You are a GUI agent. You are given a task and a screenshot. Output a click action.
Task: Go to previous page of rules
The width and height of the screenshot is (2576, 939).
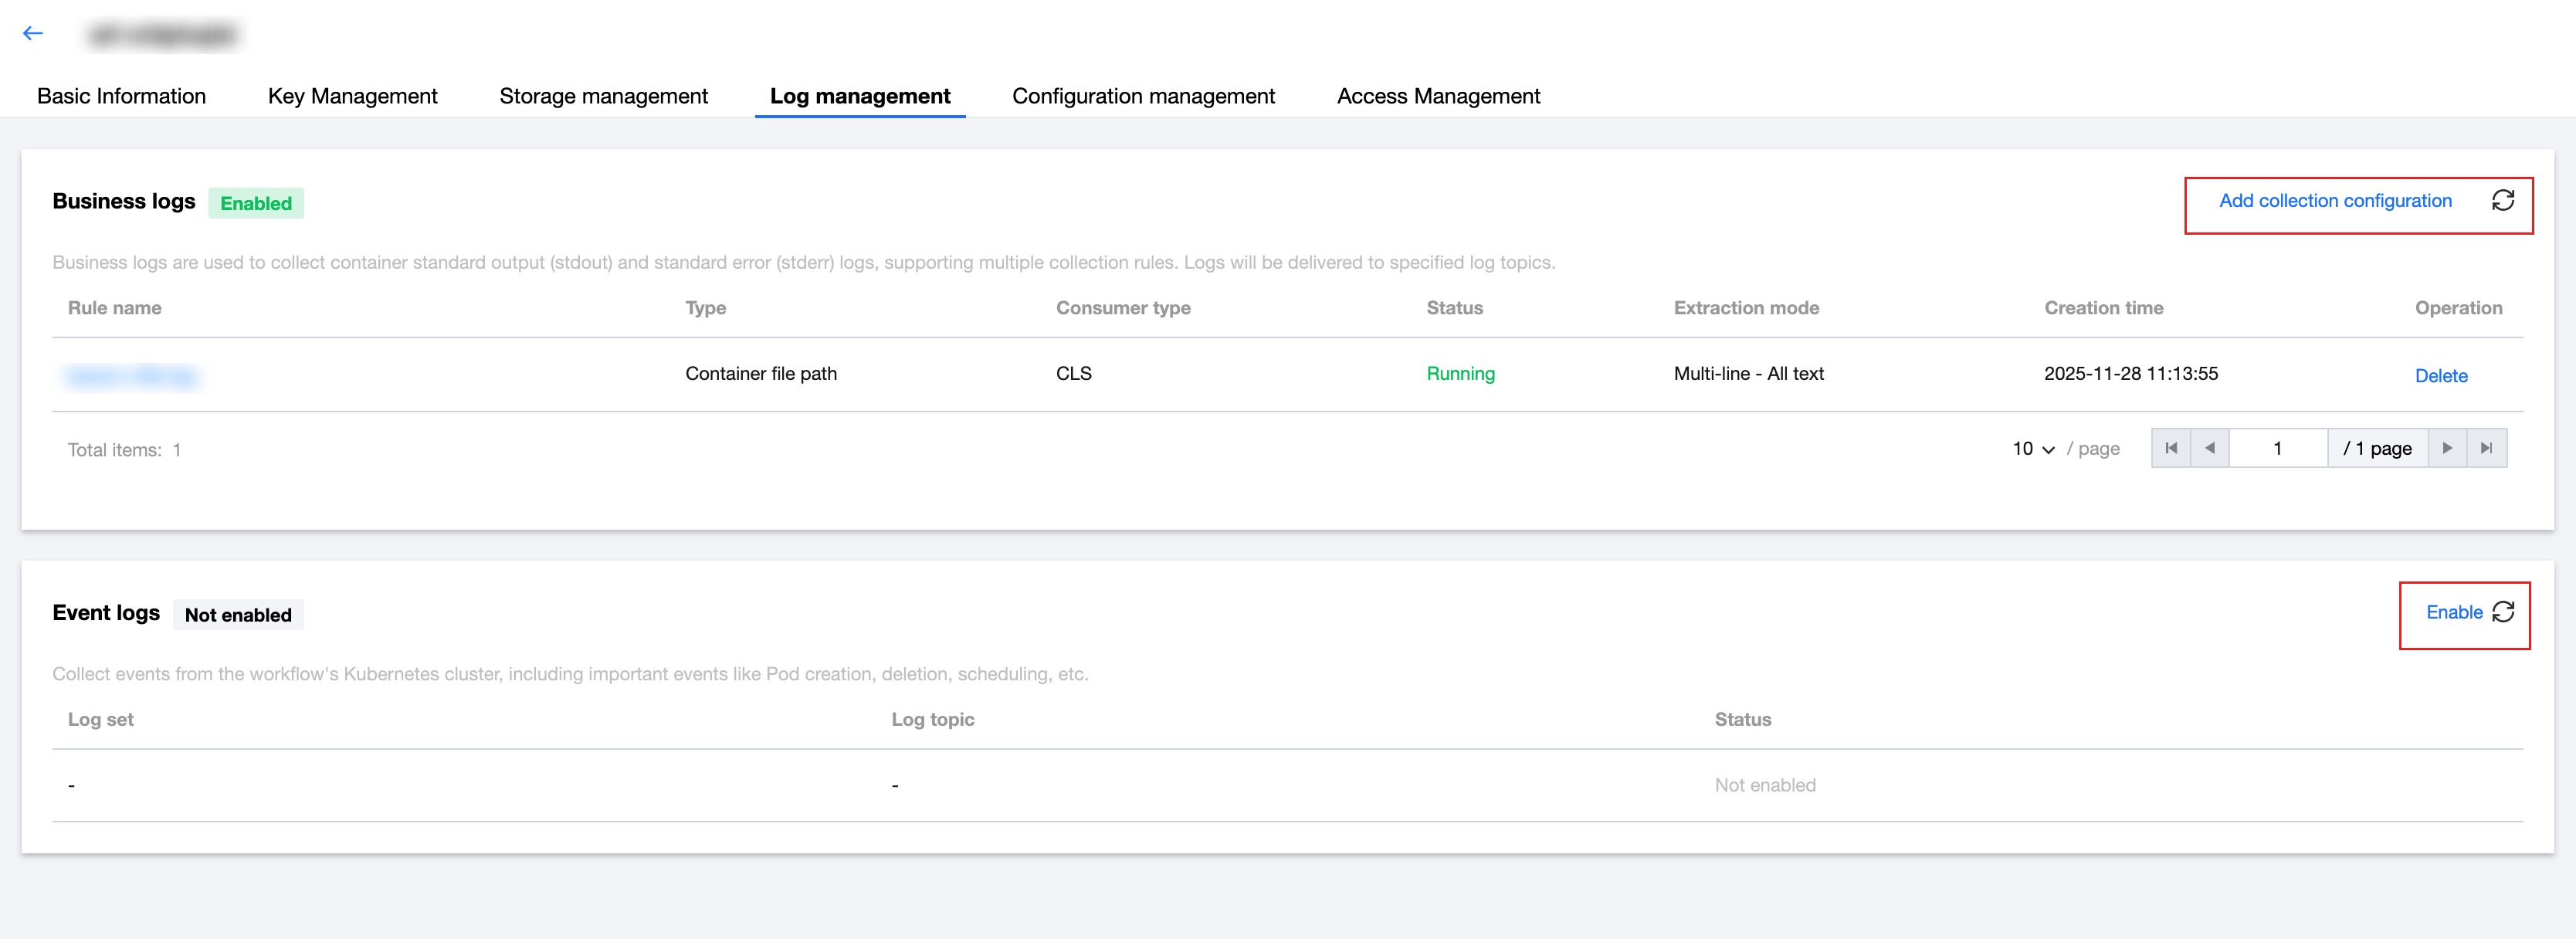2210,448
